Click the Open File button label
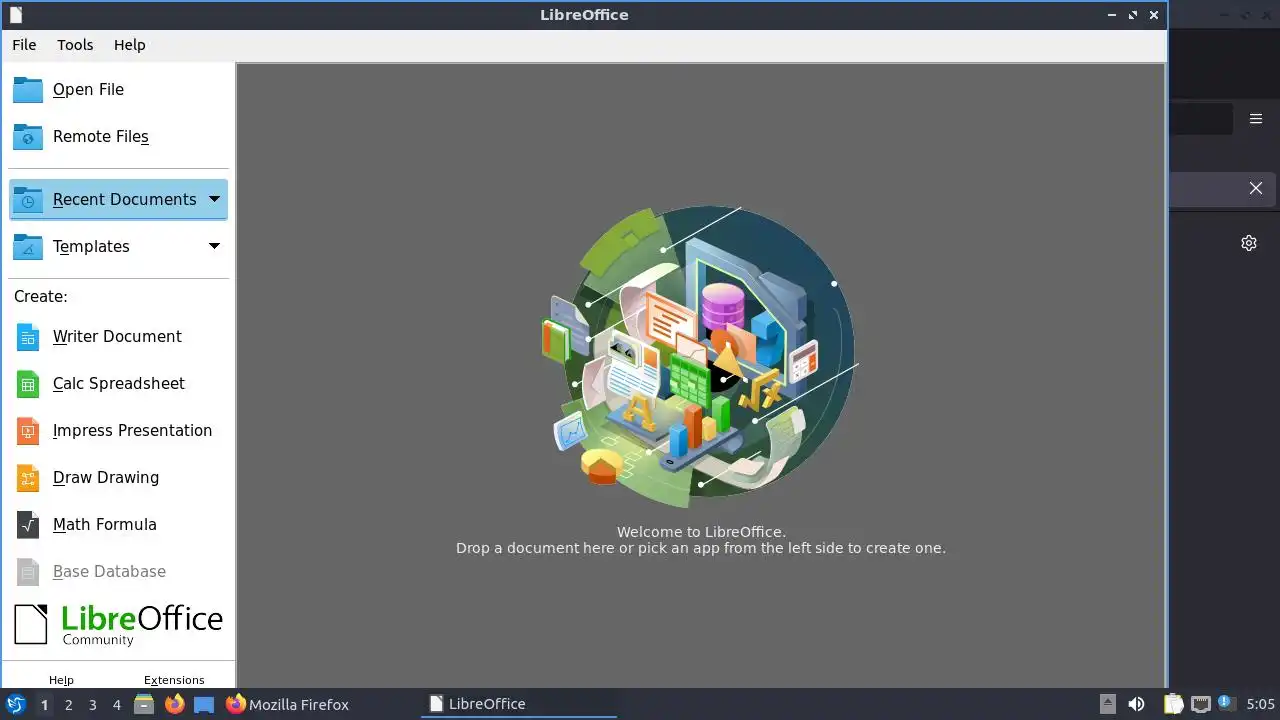 [x=88, y=90]
